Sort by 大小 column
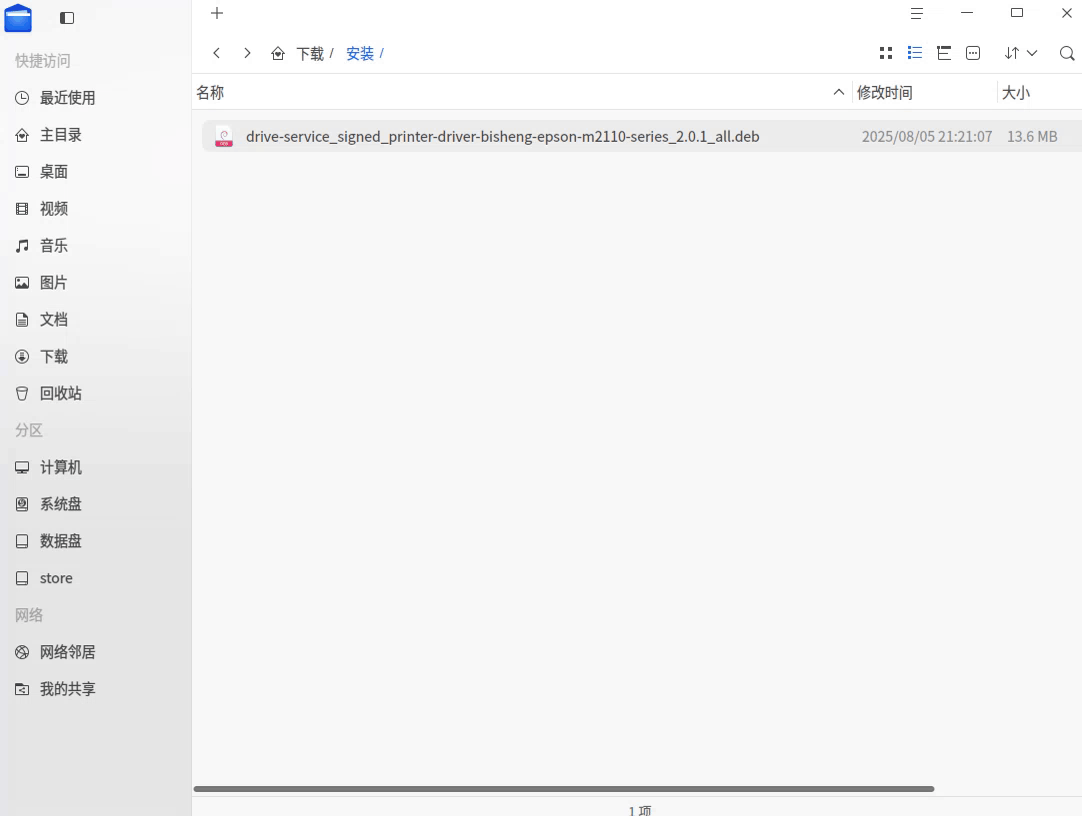1082x816 pixels. click(1016, 92)
